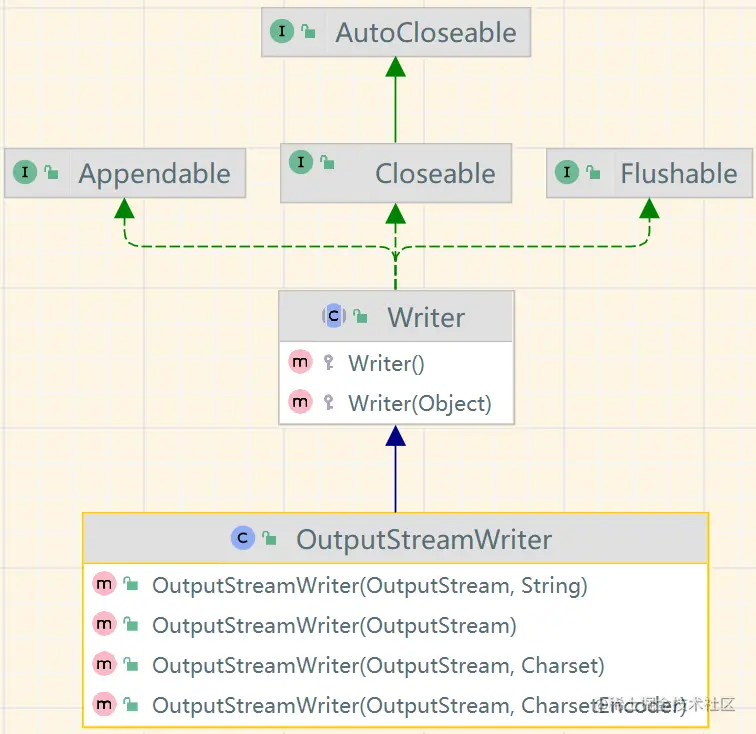Viewport: 756px width, 734px height.
Task: Click method icon of the CharsetEncoder constructor
Action: 104,704
